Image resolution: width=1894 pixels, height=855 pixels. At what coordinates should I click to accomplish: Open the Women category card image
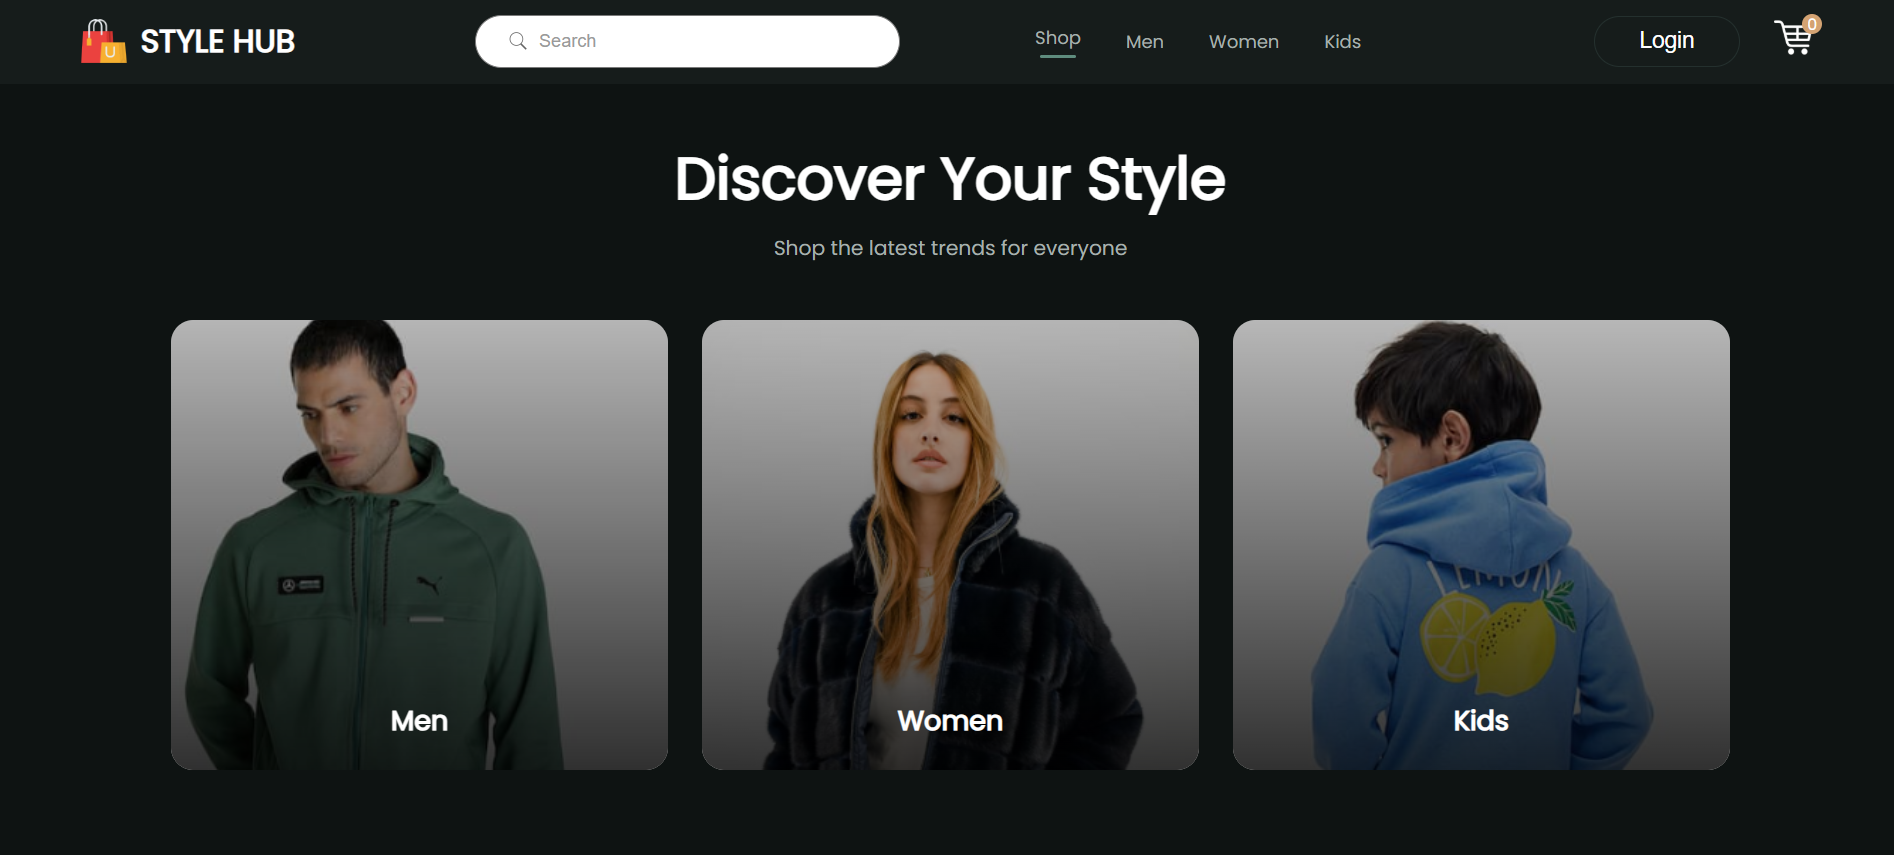tap(950, 520)
